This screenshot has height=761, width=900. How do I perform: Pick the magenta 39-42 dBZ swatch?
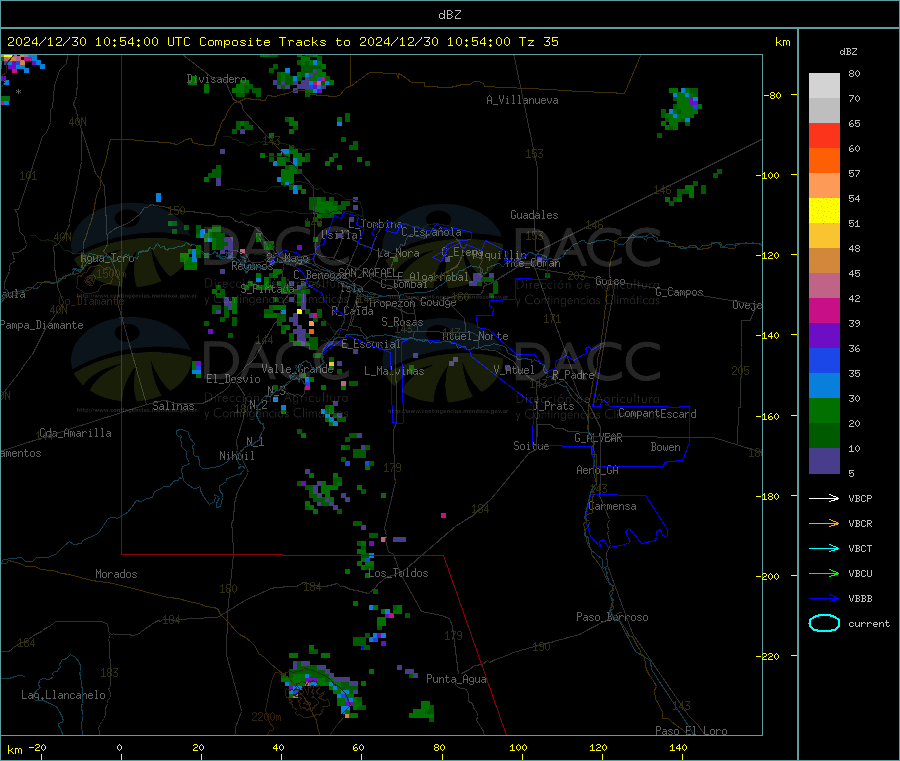pos(824,310)
